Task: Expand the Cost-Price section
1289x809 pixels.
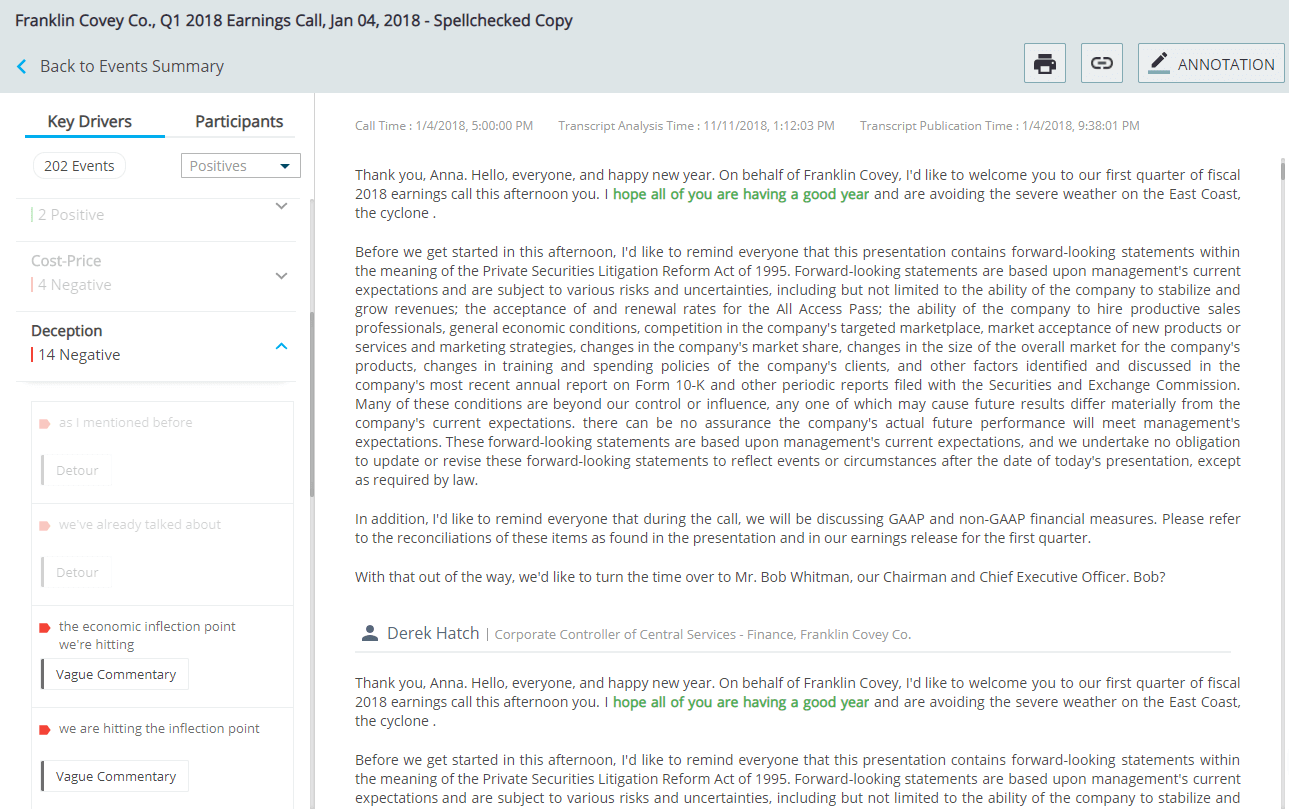Action: tap(281, 276)
